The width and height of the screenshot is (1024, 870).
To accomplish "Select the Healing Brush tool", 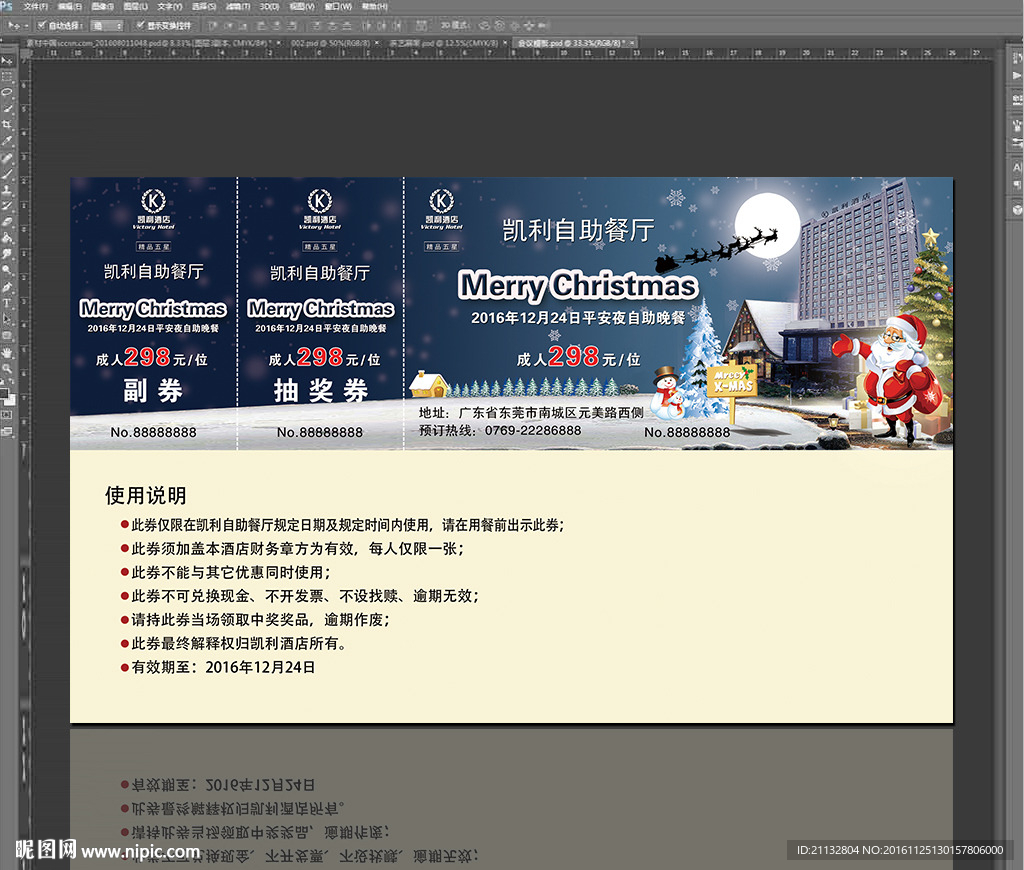I will (7, 157).
